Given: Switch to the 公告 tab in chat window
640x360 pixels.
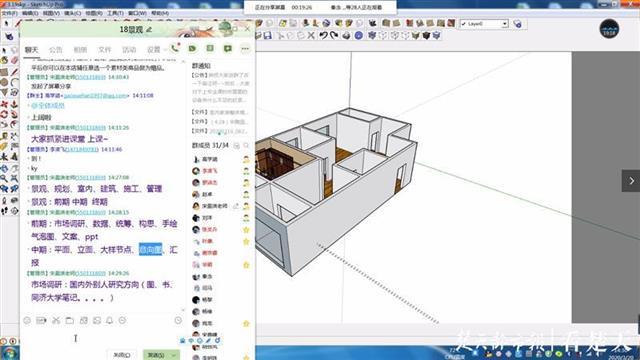Looking at the screenshot, I should click(x=56, y=50).
